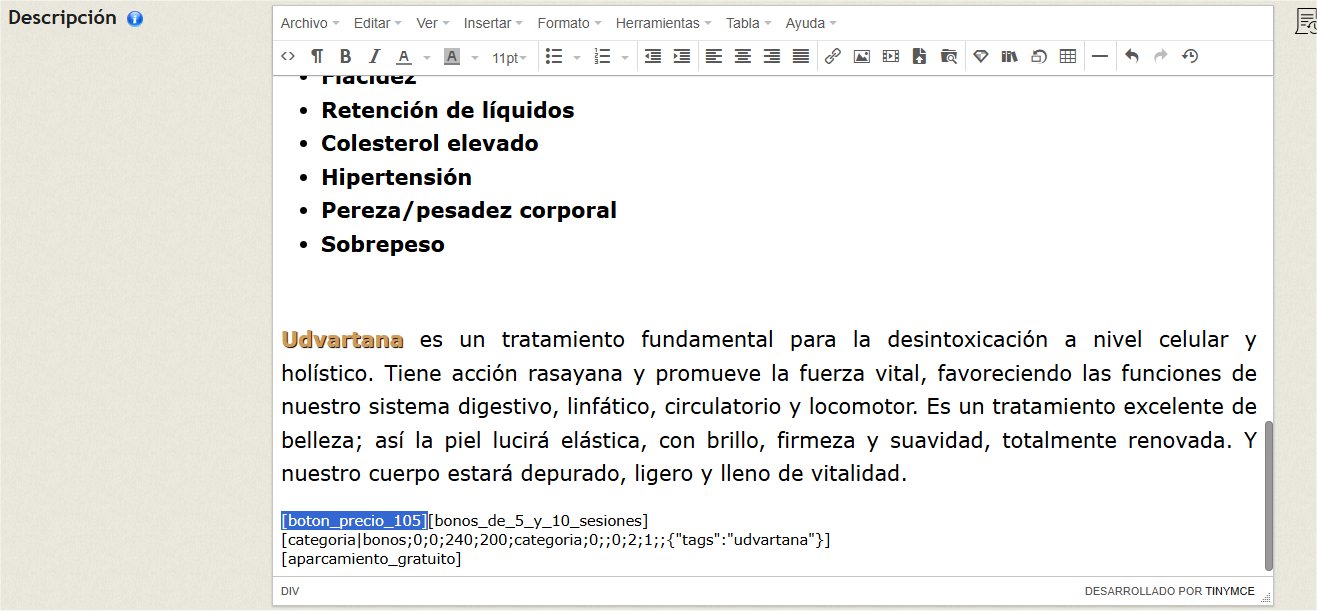1317x611 pixels.
Task: Insert a numbered list
Action: [x=602, y=57]
